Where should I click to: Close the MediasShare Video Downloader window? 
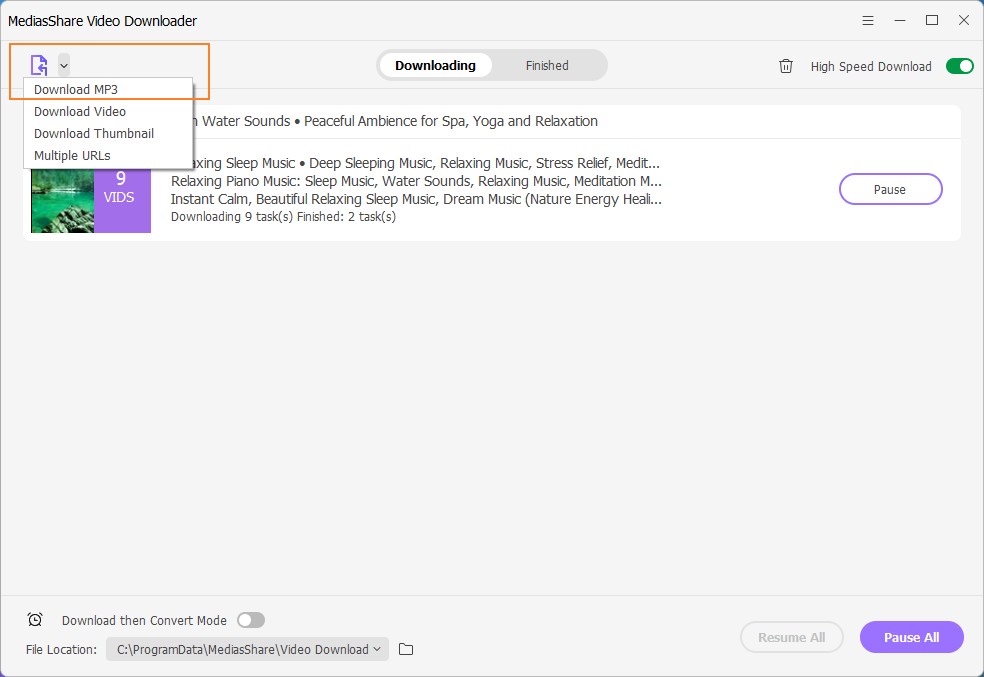coord(964,20)
